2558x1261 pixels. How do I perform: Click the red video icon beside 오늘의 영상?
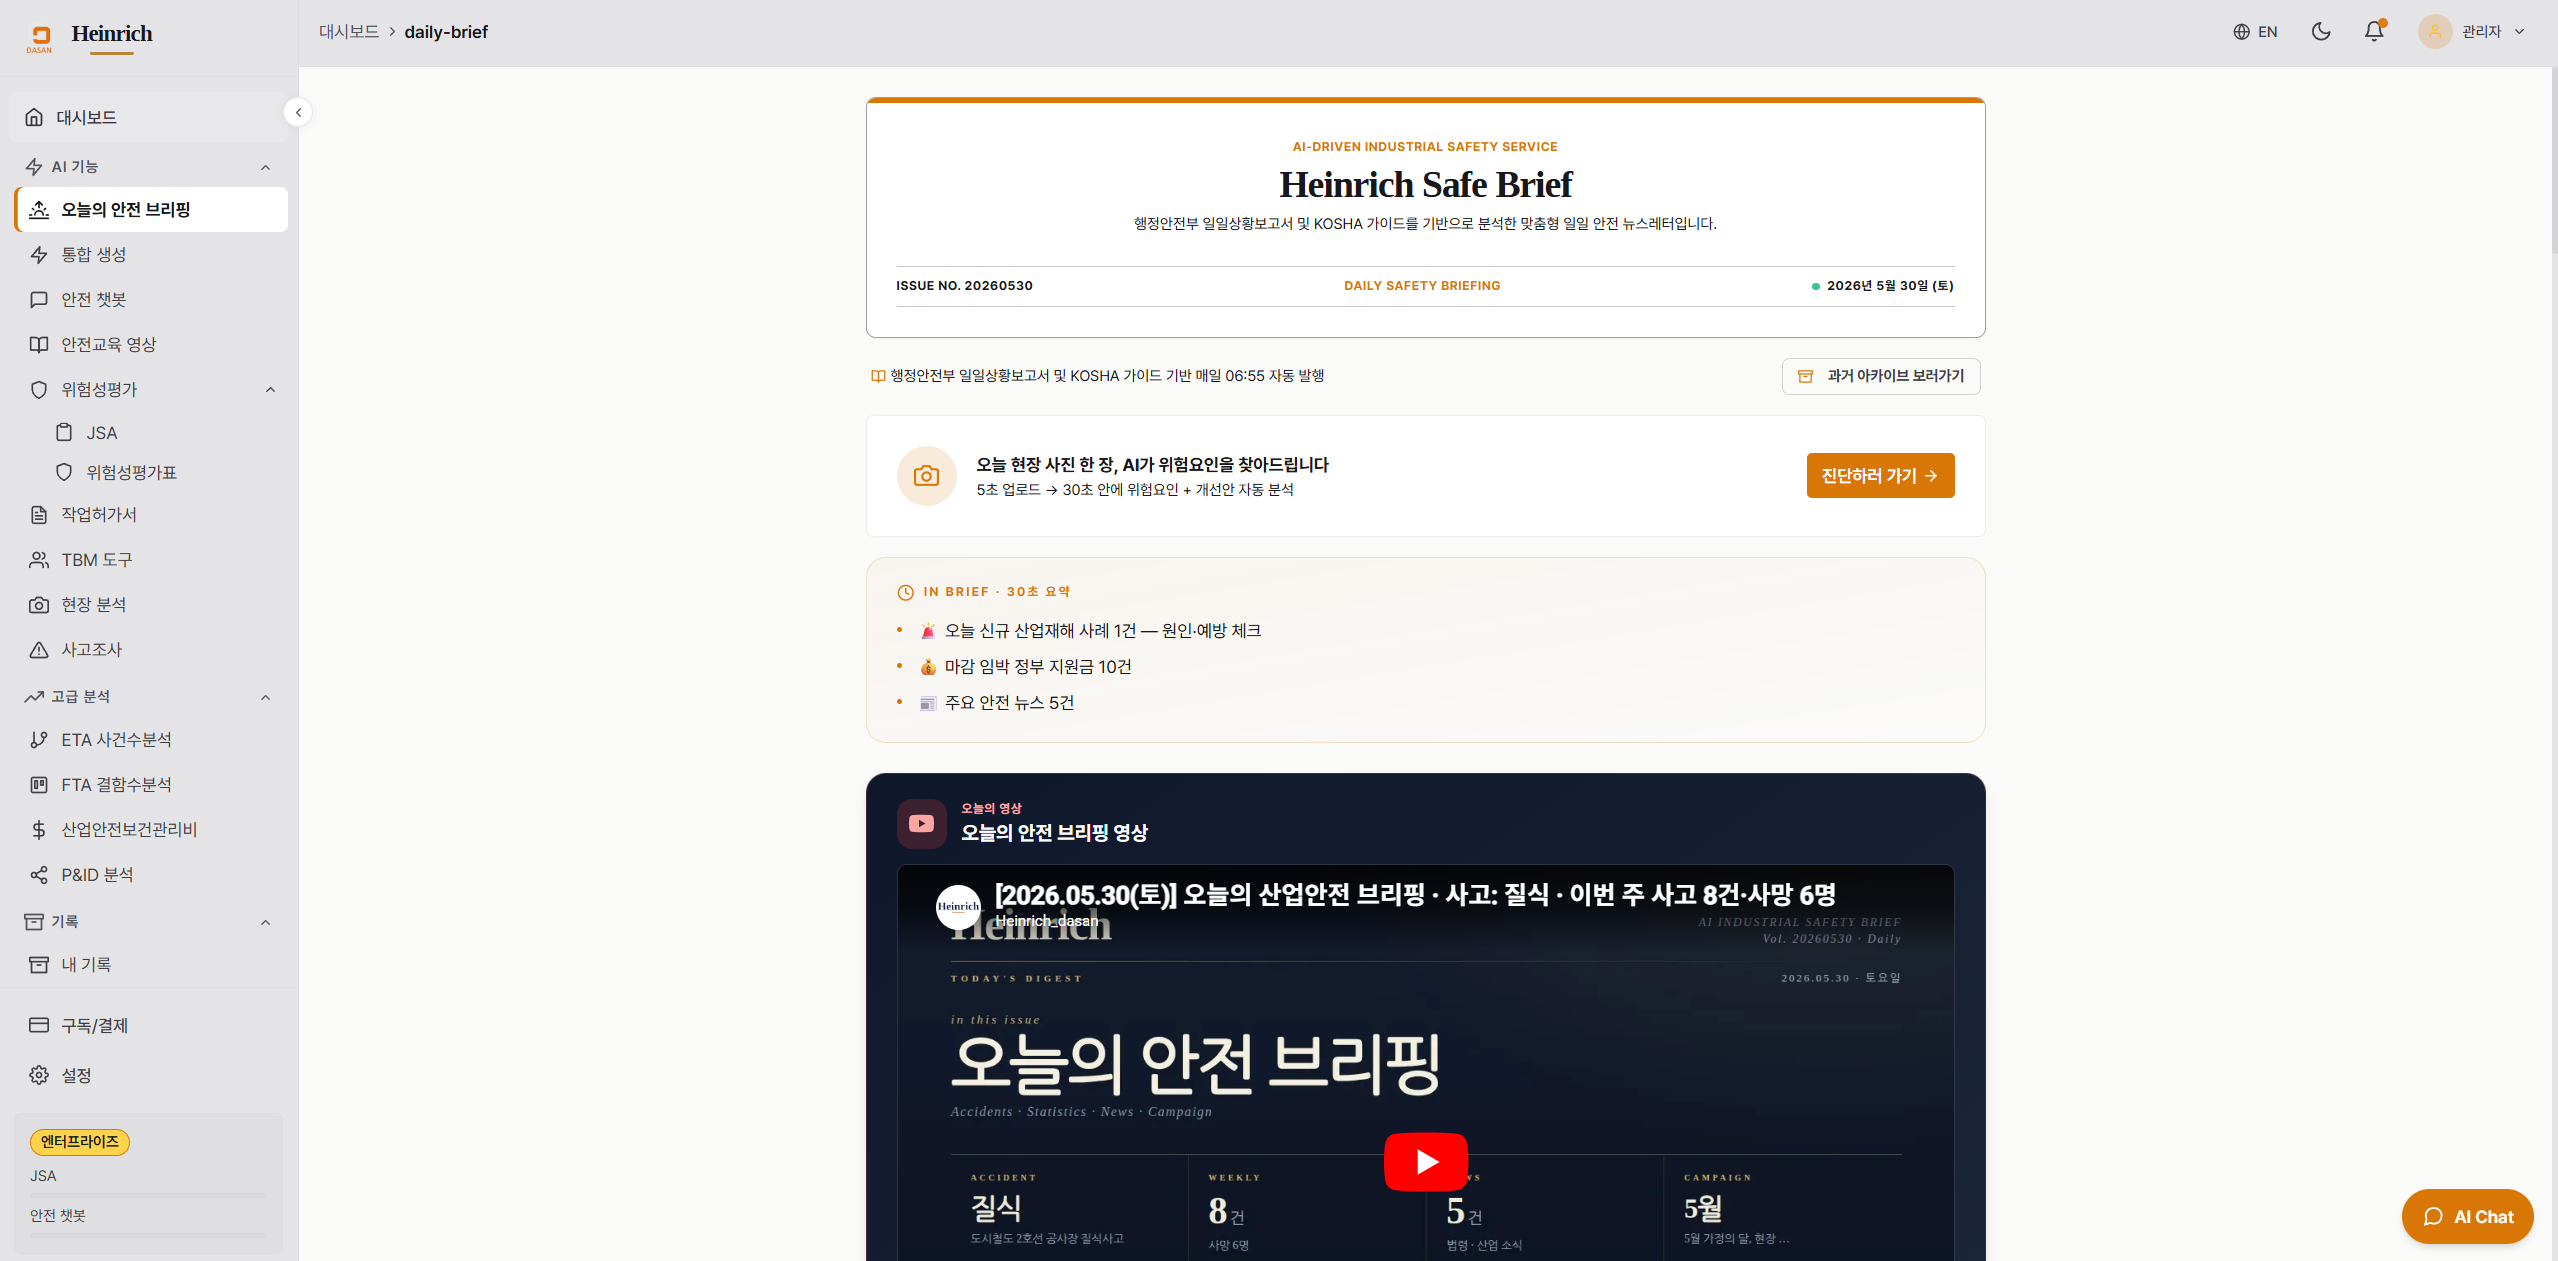pos(921,823)
